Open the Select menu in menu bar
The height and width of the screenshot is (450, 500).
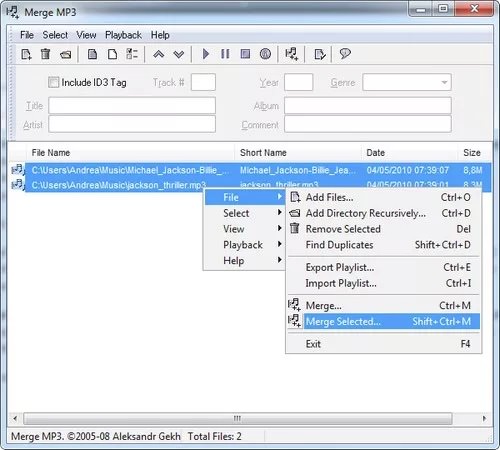point(55,35)
